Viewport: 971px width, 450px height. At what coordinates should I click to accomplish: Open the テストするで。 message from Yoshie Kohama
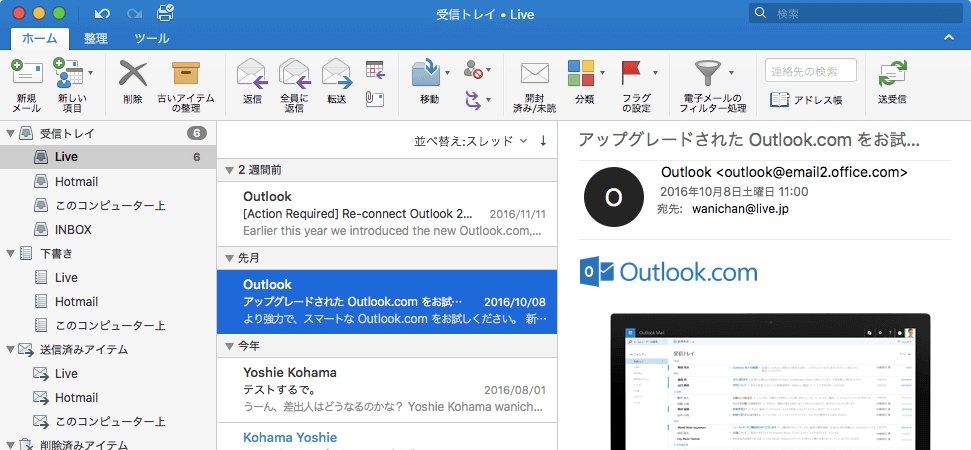(387, 389)
